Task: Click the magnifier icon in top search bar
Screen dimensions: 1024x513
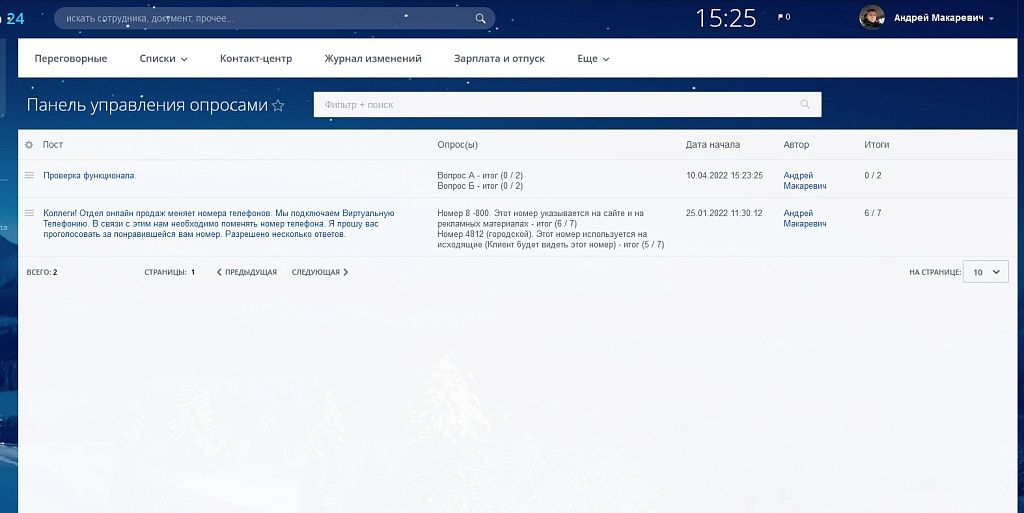Action: point(481,18)
